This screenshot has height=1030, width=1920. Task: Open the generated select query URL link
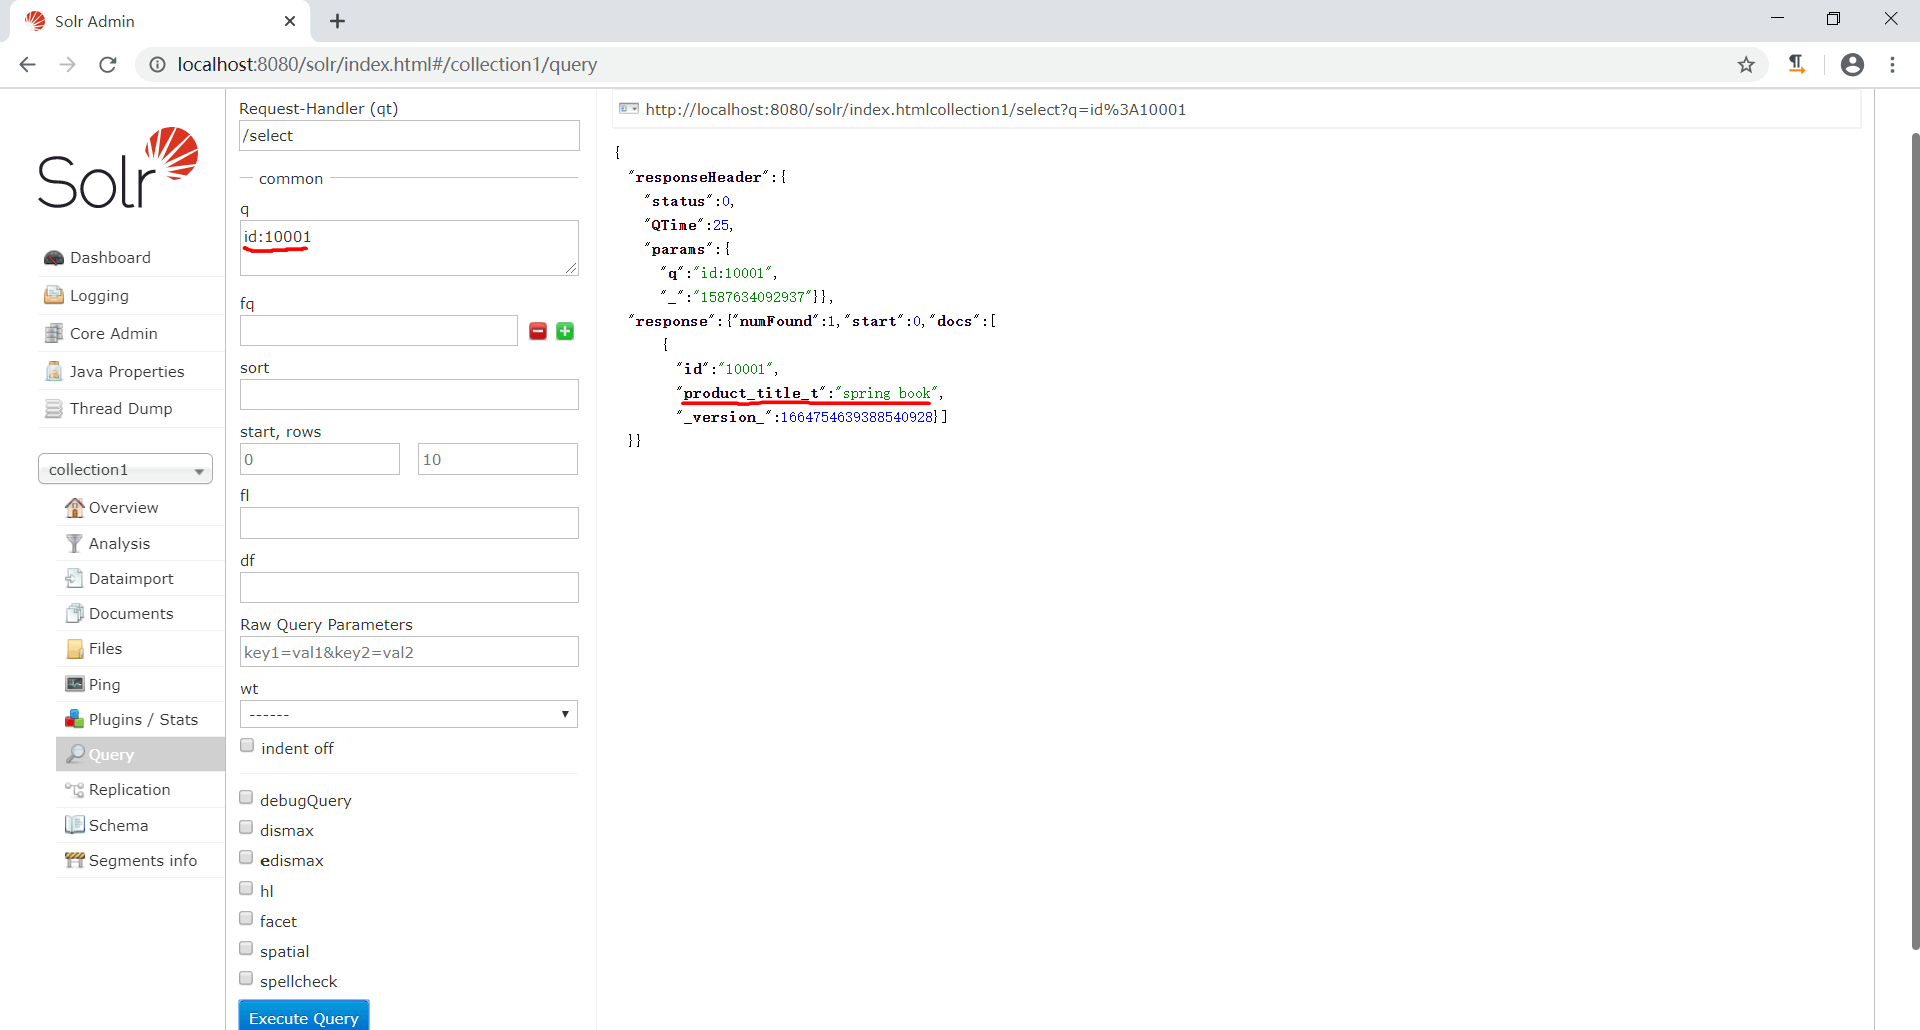(x=916, y=109)
